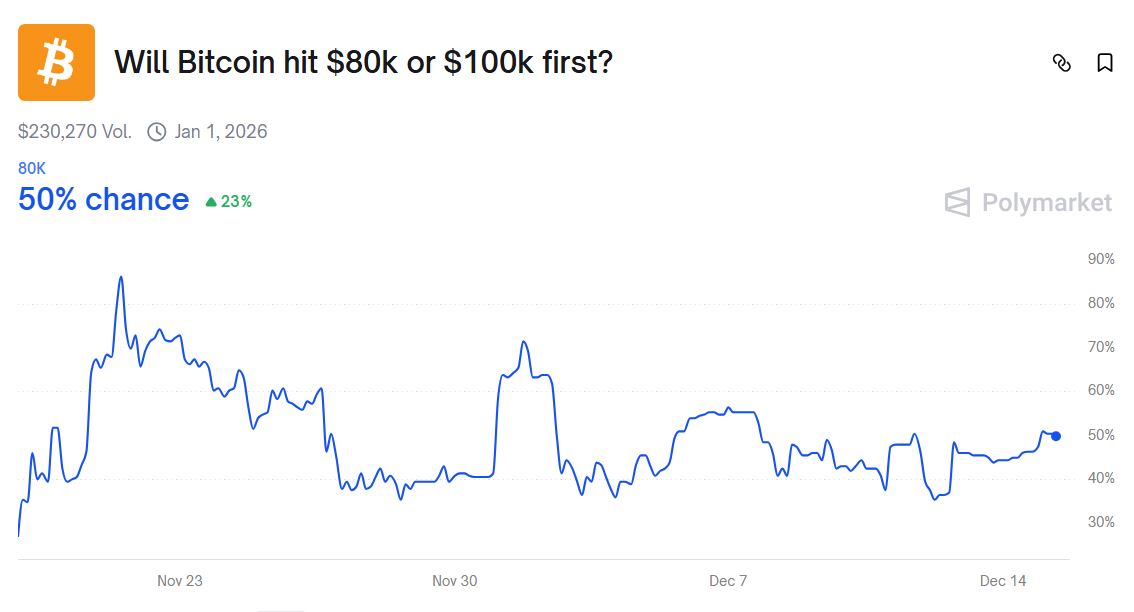This screenshot has width=1134, height=612.
Task: Click the 90% y-axis label
Action: pos(1101,259)
